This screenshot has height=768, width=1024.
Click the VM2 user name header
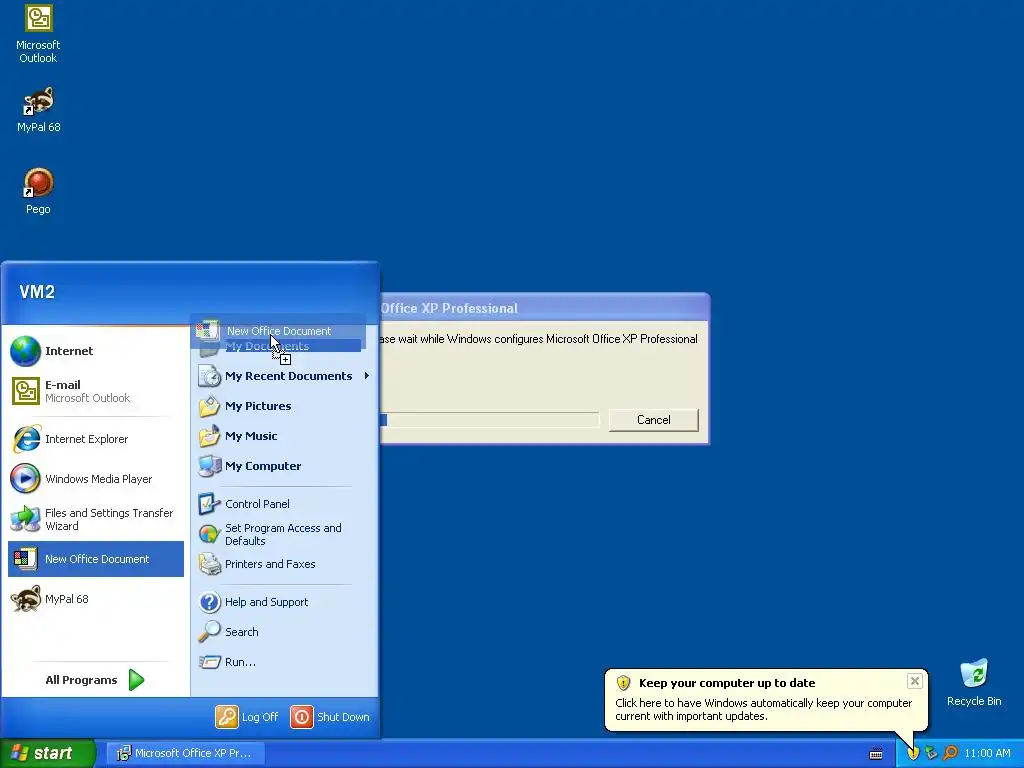[37, 292]
